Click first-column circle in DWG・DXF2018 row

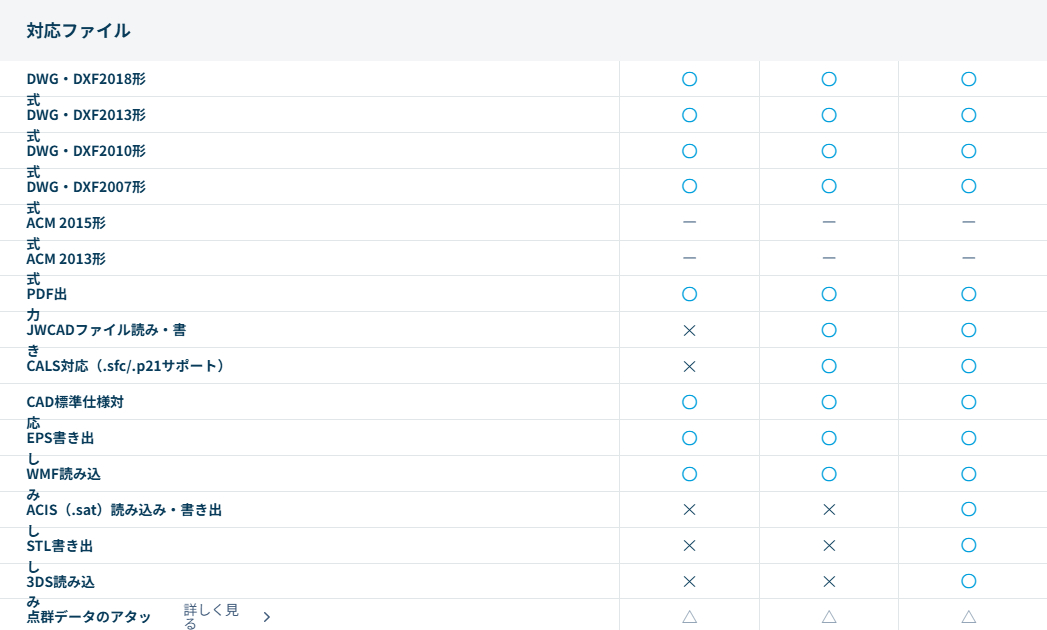pyautogui.click(x=689, y=79)
